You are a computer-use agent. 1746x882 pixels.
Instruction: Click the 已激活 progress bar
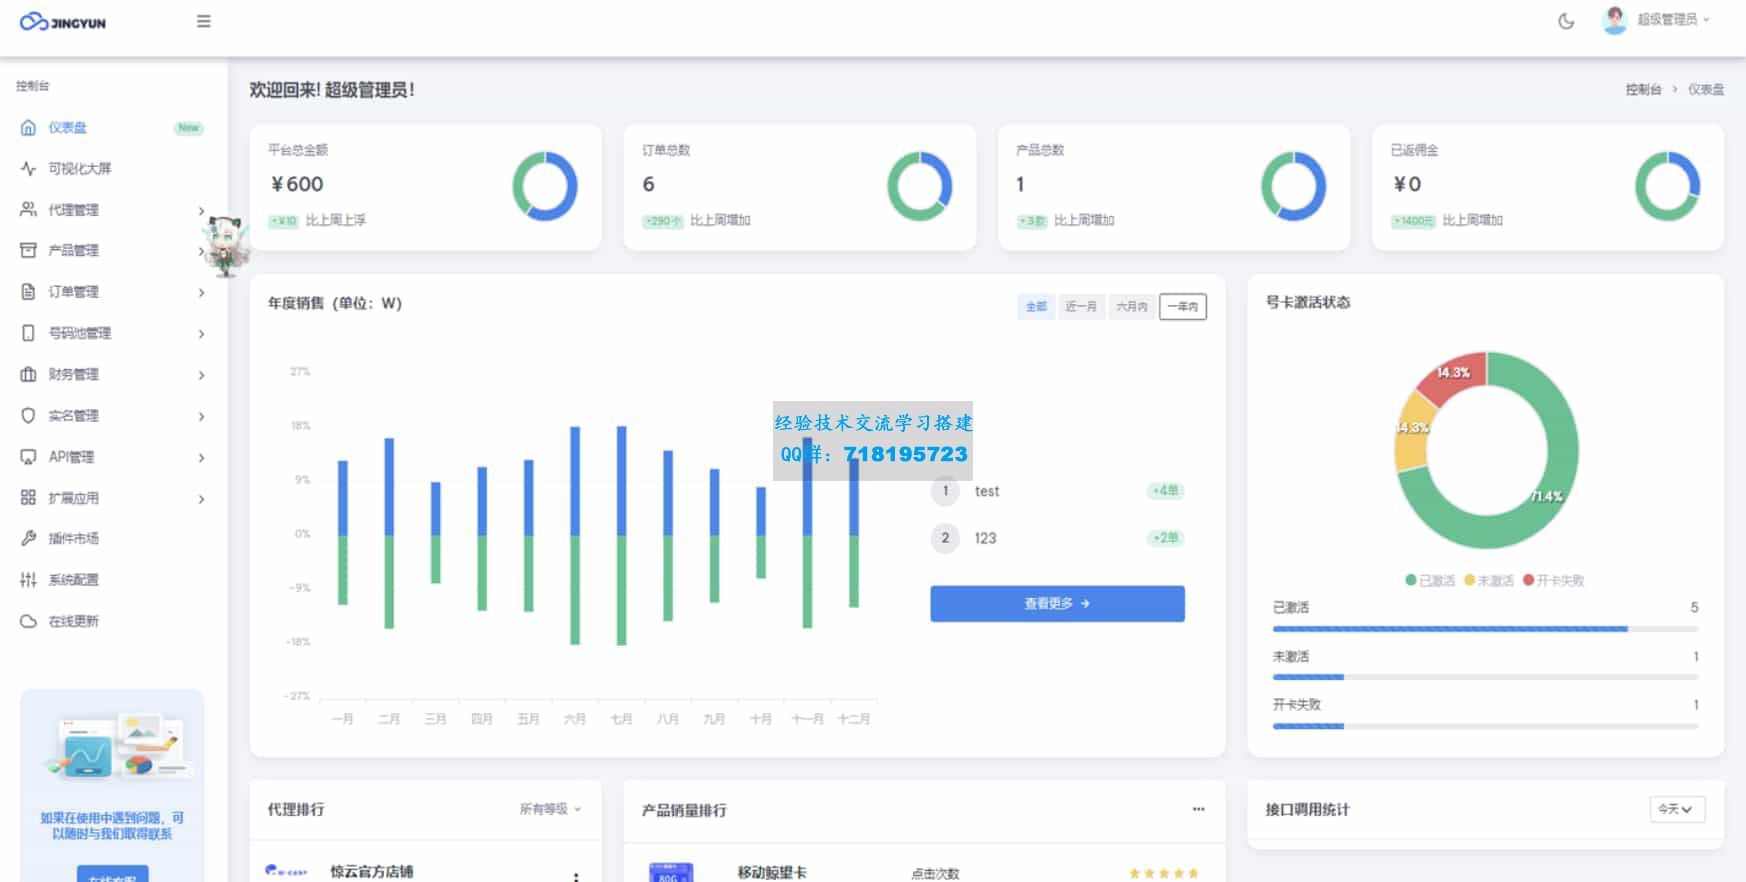1449,629
